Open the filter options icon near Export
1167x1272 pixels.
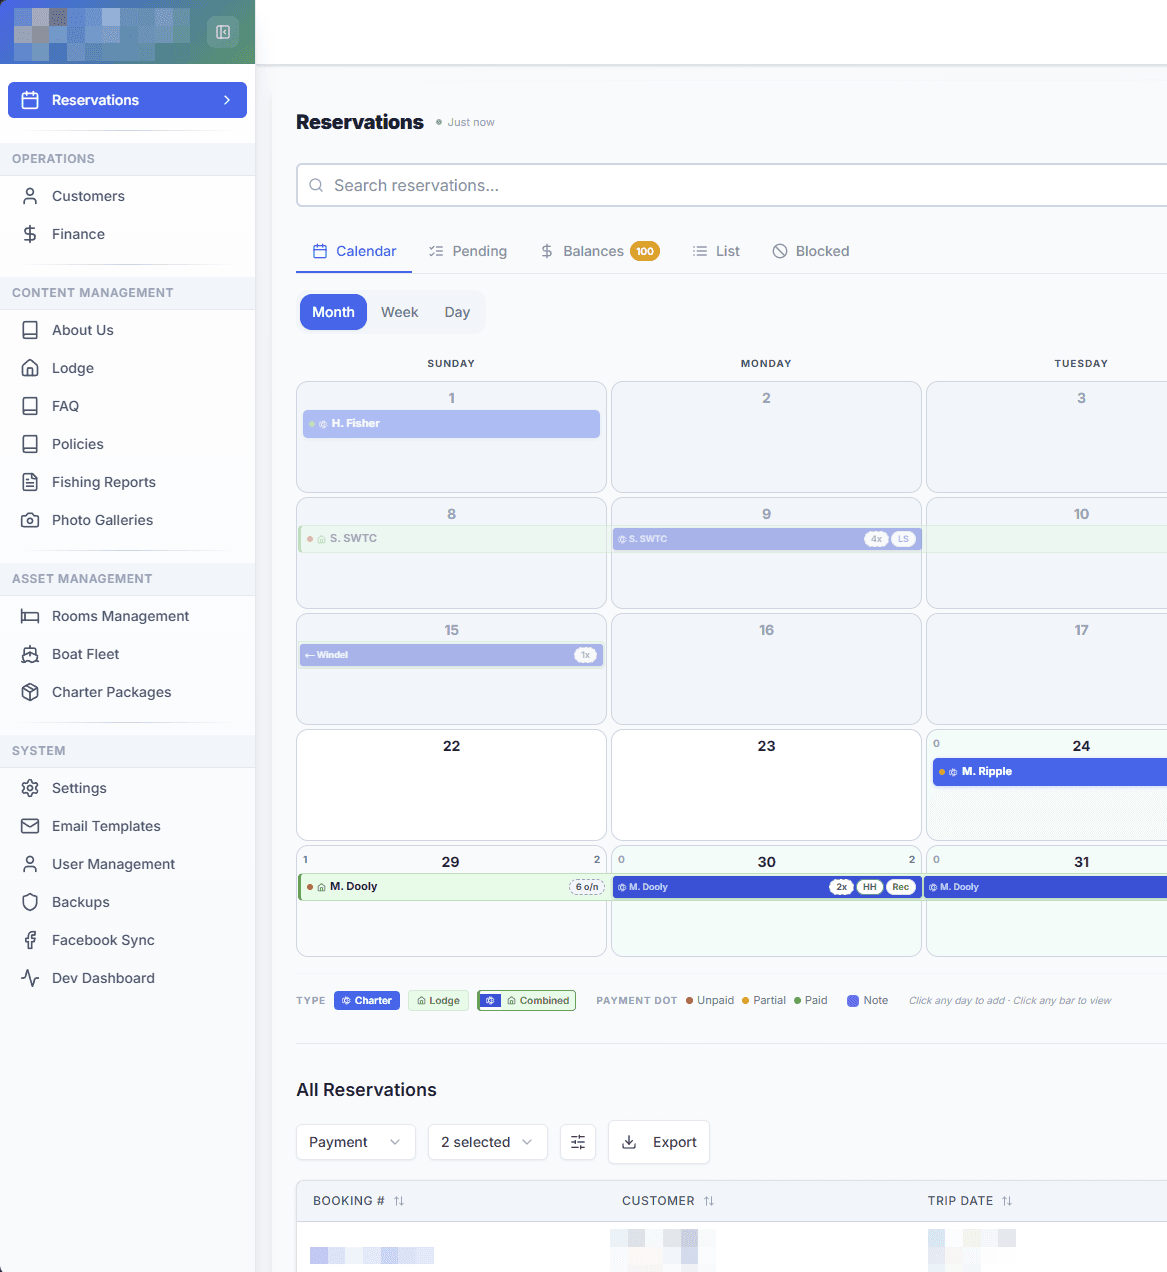pos(577,1142)
